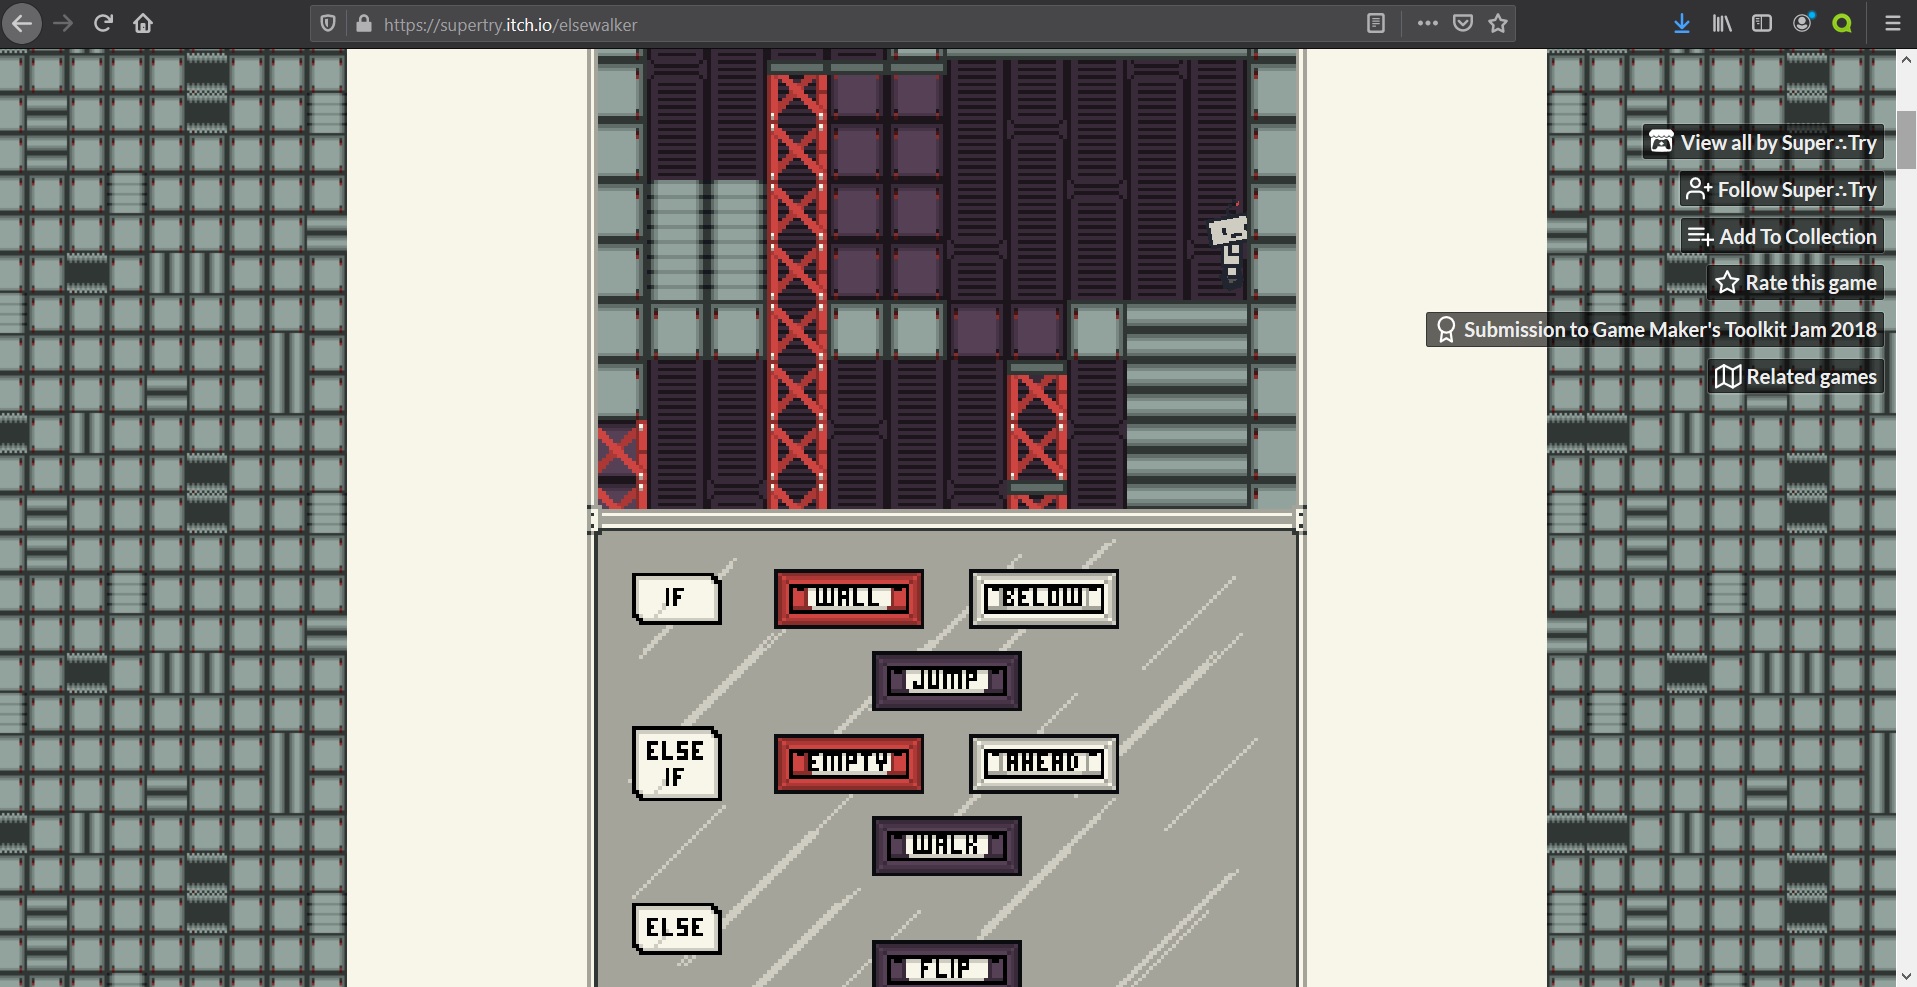Open the Firefox hamburger menu

click(x=1892, y=23)
